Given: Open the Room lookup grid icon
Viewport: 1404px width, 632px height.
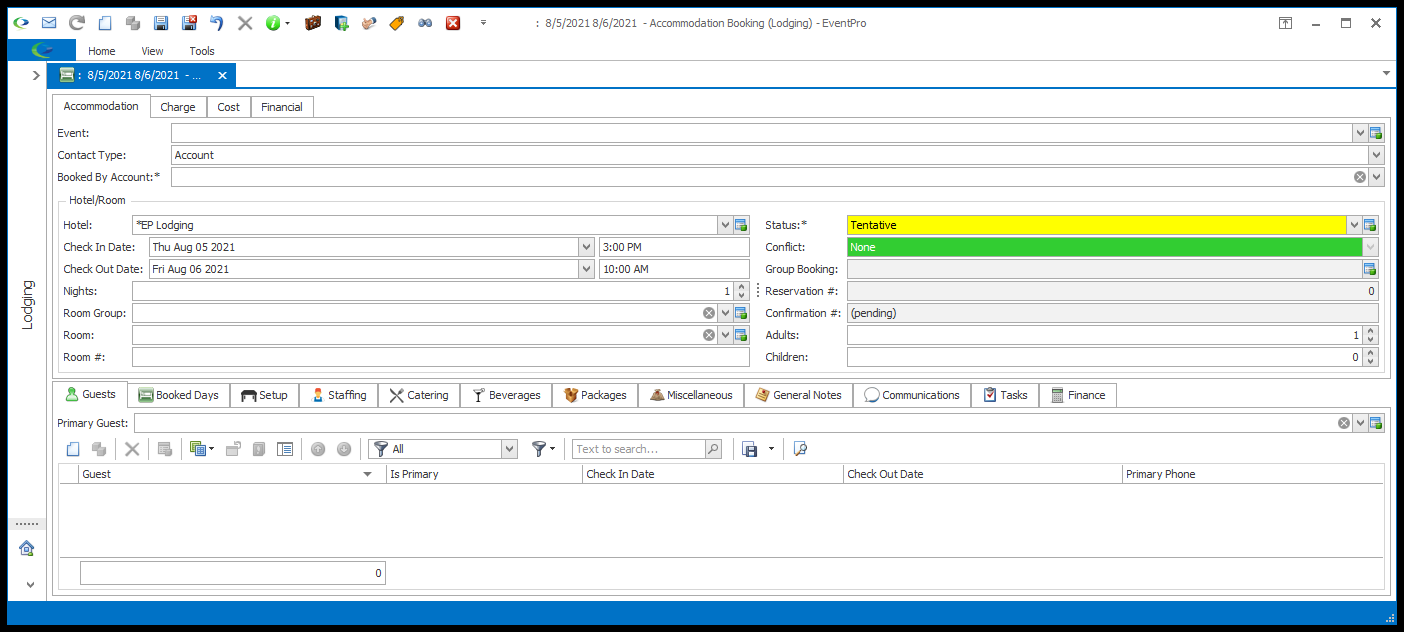Looking at the screenshot, I should coord(741,335).
